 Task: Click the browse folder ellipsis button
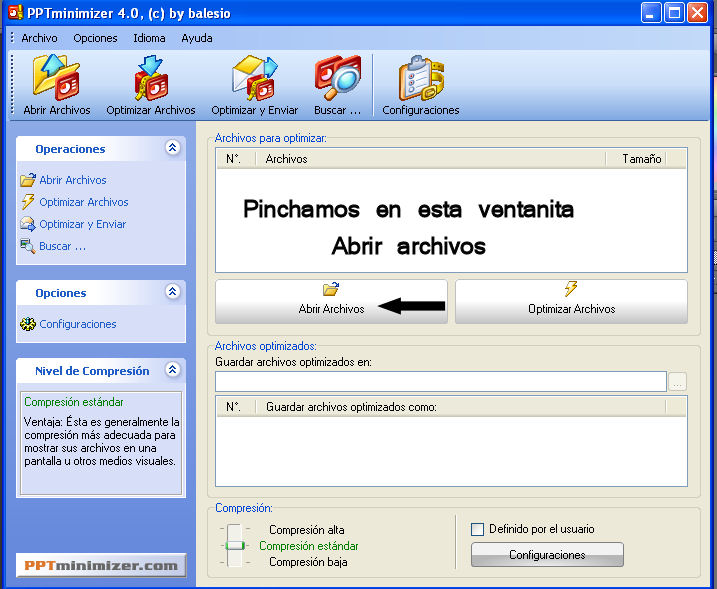coord(677,382)
